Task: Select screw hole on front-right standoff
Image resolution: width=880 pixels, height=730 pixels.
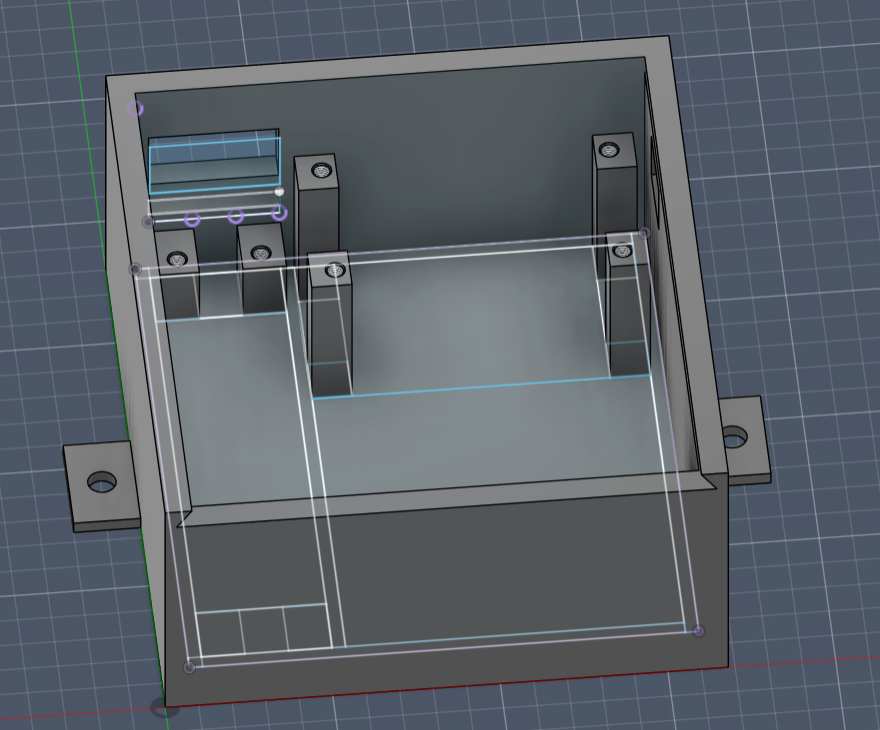Action: click(622, 250)
